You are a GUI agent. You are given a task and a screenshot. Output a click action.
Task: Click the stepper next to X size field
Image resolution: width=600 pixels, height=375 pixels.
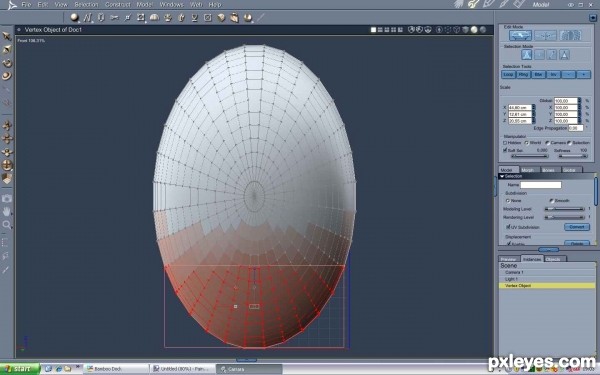[533, 108]
